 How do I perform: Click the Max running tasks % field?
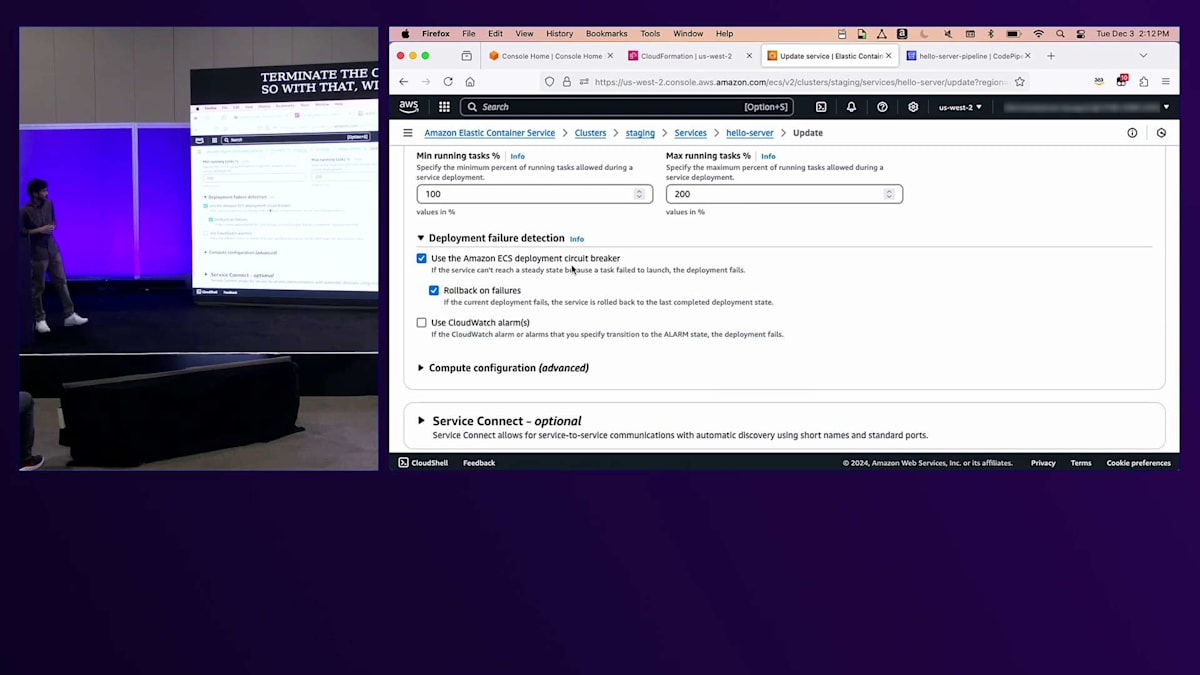[785, 194]
